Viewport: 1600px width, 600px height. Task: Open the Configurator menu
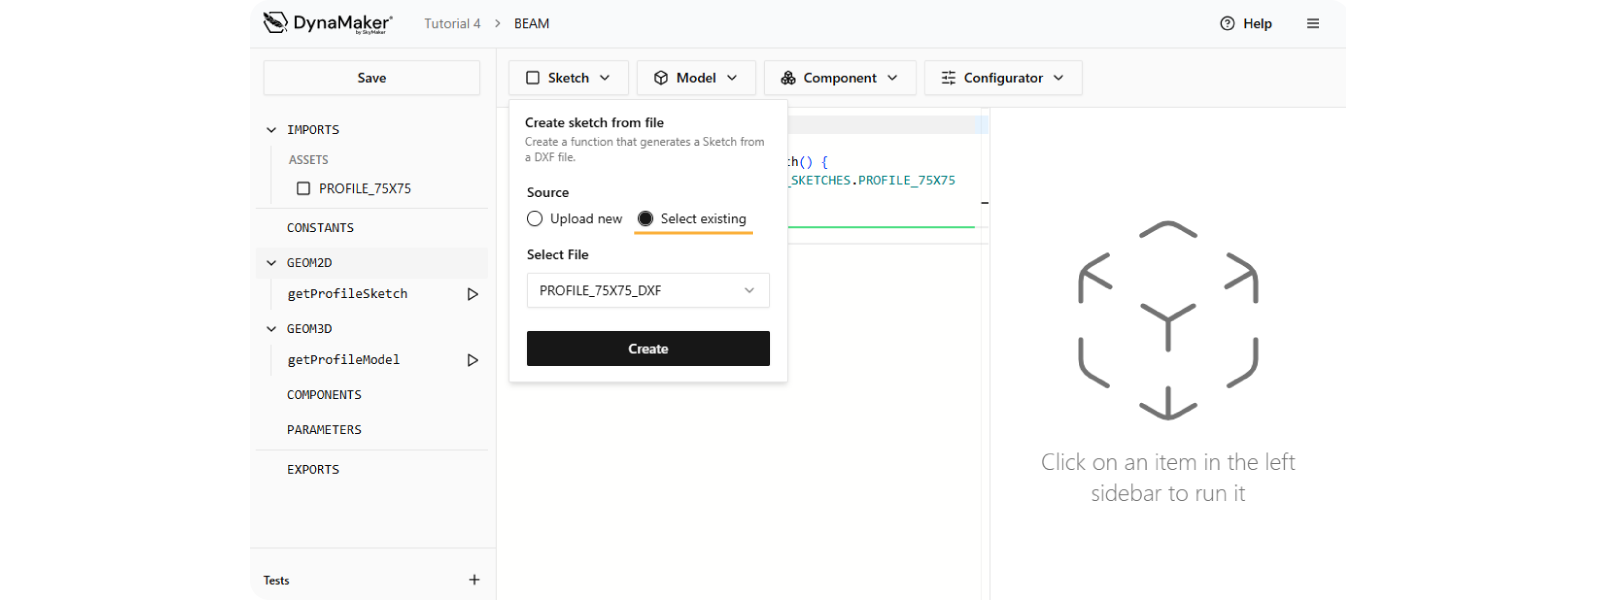1003,78
